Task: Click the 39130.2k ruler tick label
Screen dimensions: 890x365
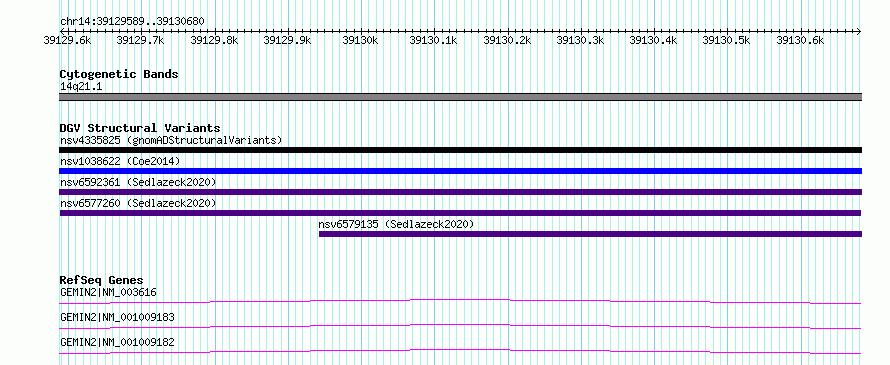Action: pos(507,40)
